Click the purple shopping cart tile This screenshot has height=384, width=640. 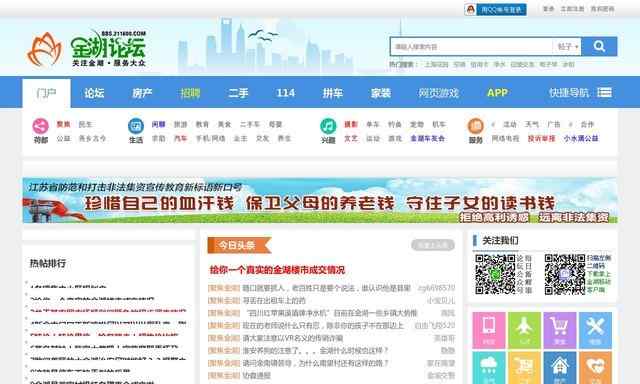coord(560,331)
